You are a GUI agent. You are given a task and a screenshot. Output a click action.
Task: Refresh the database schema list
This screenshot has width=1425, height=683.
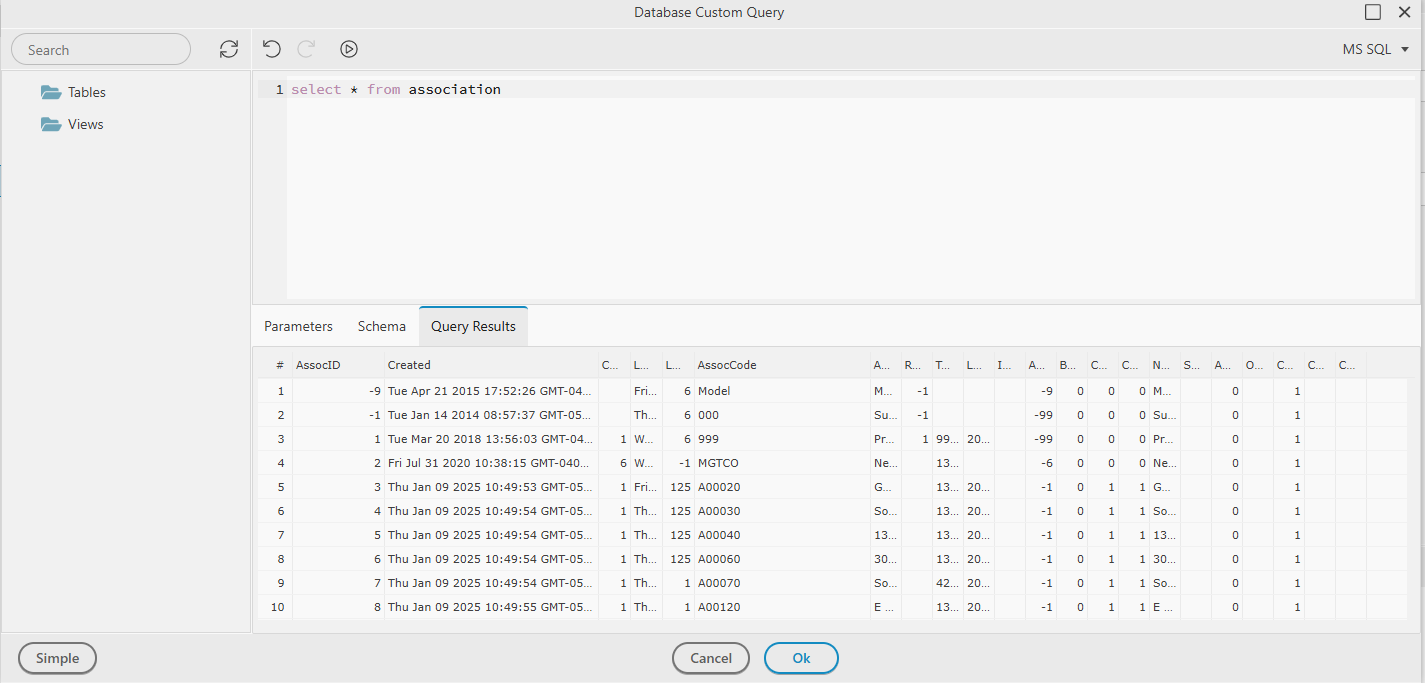pyautogui.click(x=229, y=49)
